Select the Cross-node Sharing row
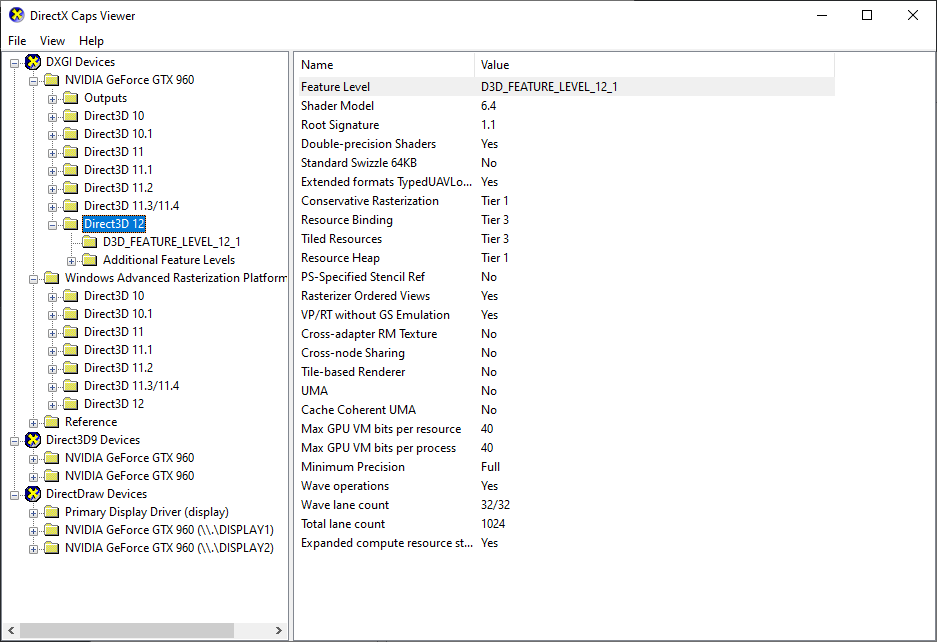 (567, 353)
